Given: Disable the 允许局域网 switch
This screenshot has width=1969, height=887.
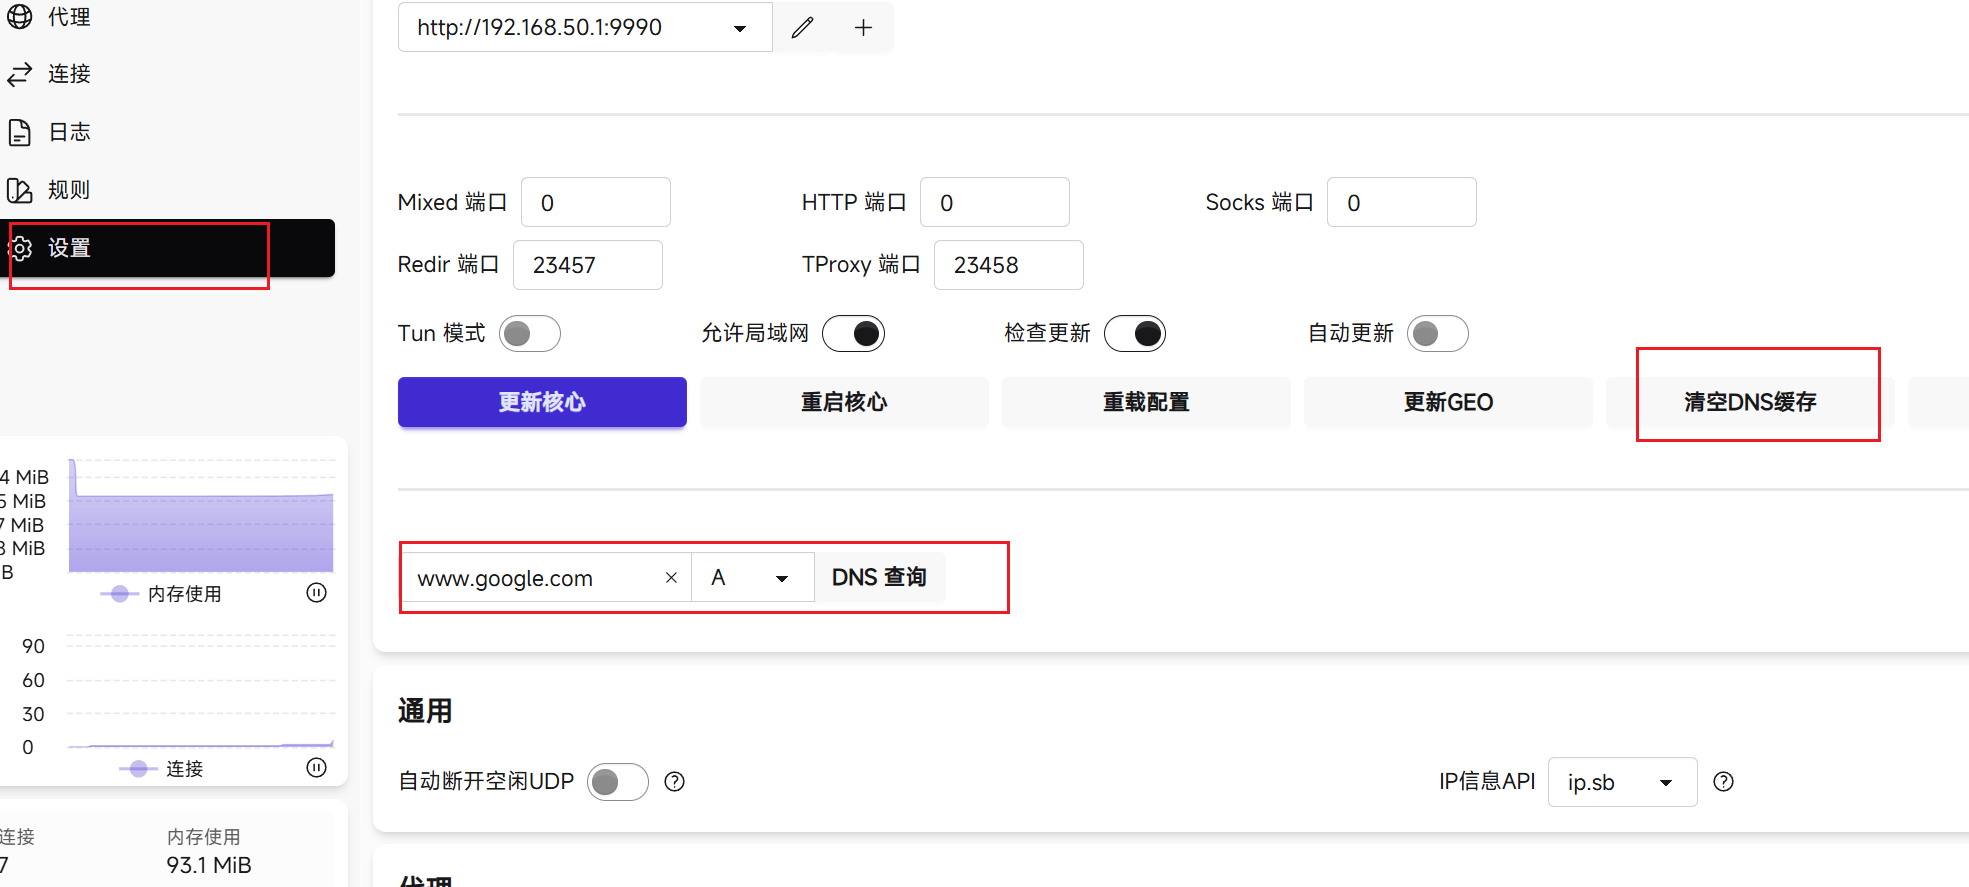Looking at the screenshot, I should point(853,333).
